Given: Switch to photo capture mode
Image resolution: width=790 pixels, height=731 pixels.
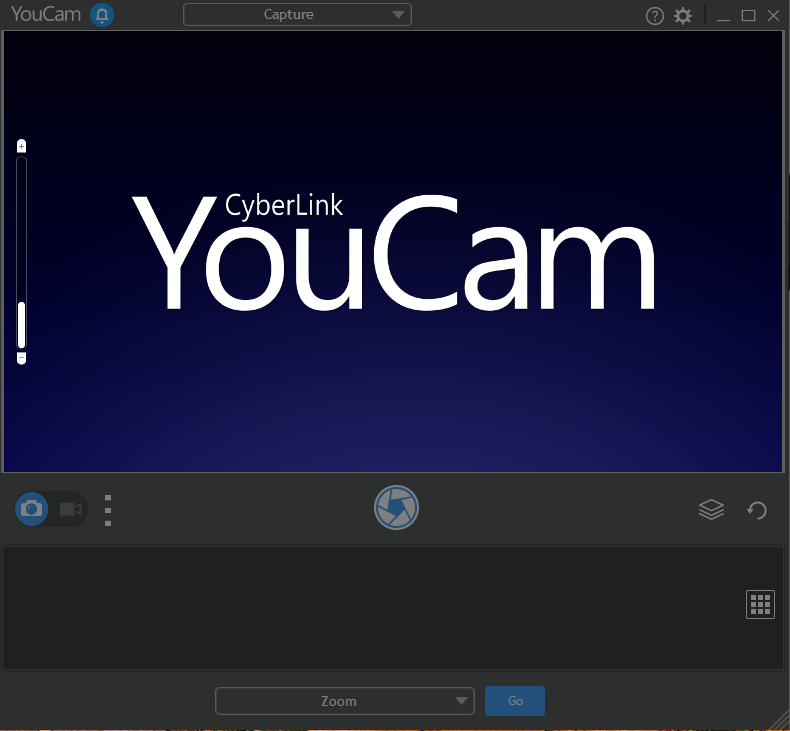Looking at the screenshot, I should [32, 509].
